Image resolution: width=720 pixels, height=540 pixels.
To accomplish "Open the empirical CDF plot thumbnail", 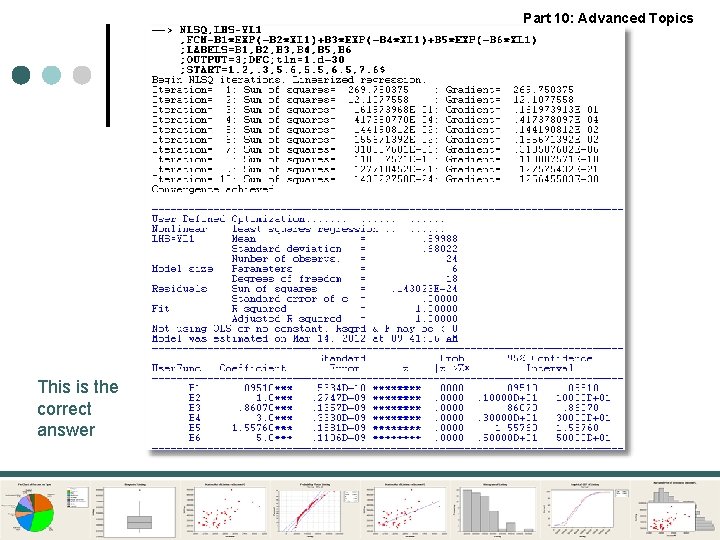I will tap(585, 510).
